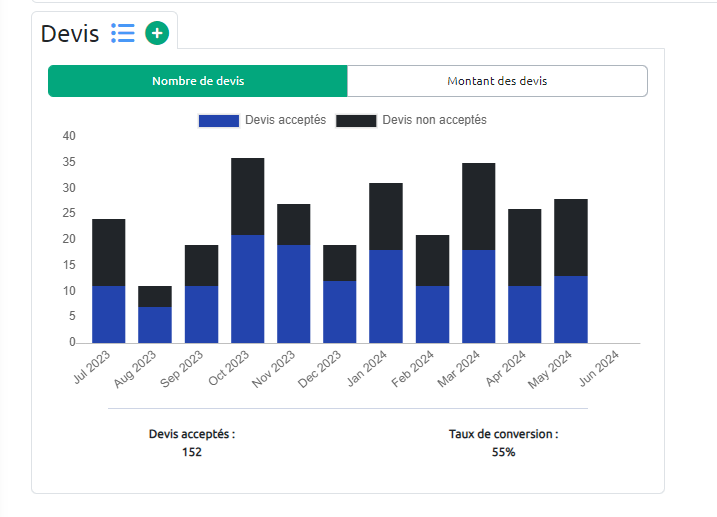
Task: Pick the dark bar segment for Nov 2023
Action: tap(293, 224)
